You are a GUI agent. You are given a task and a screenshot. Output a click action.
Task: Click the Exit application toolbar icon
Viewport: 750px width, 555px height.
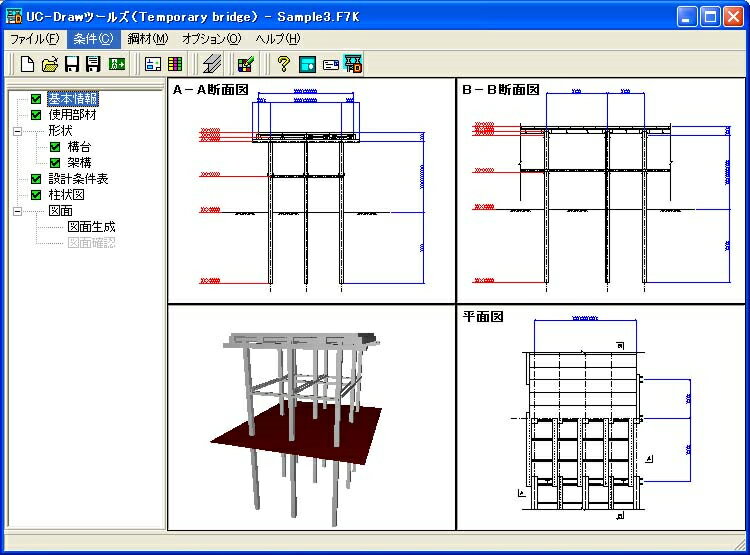pyautogui.click(x=117, y=64)
